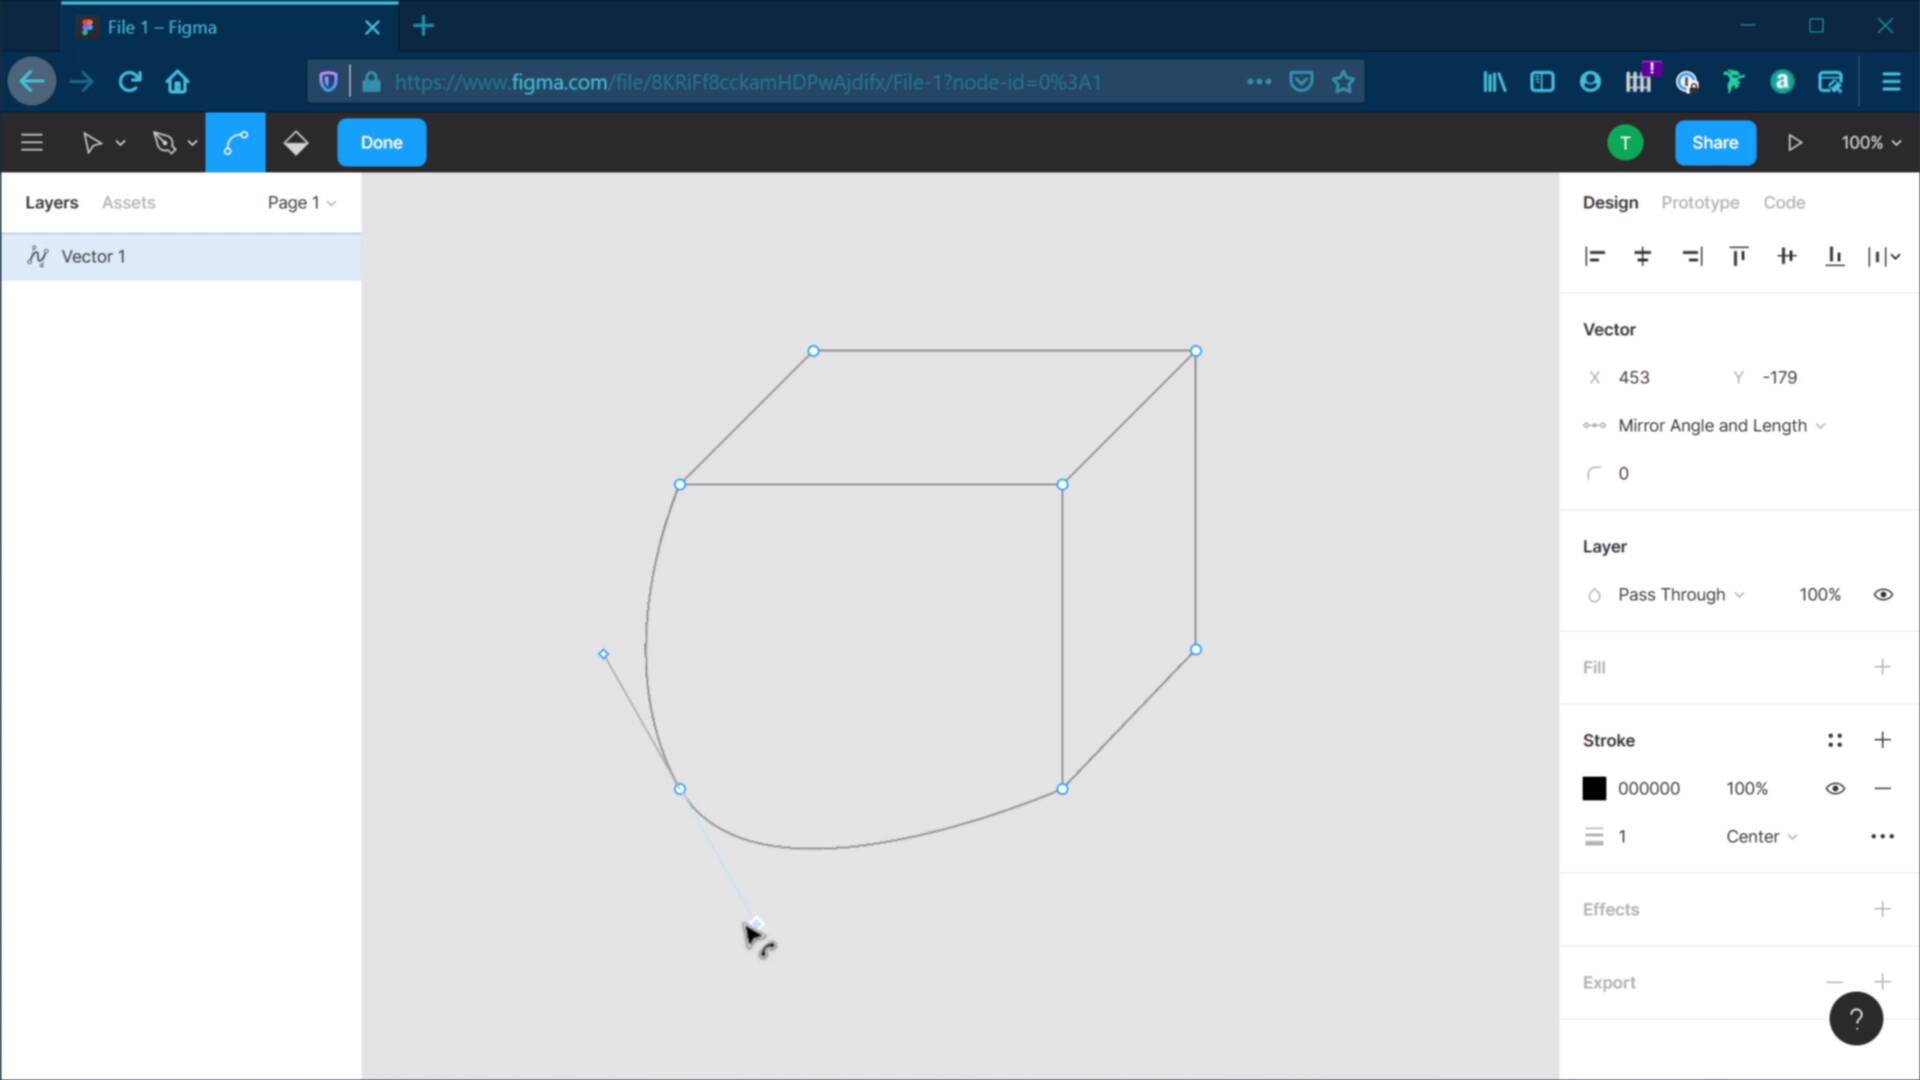
Task: Go back in browser history
Action: pos(32,82)
